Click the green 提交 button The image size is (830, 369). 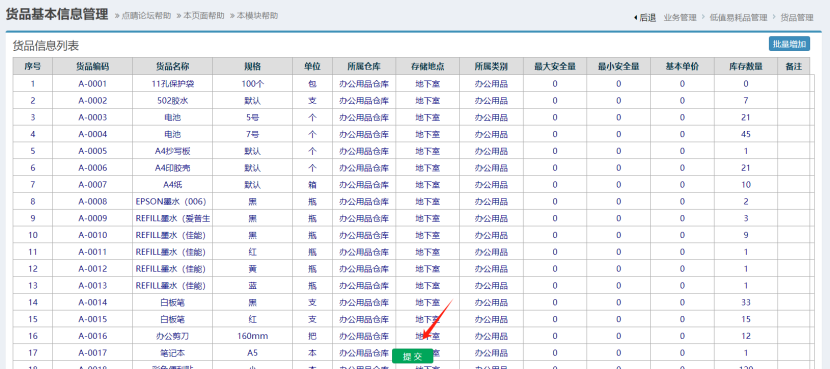(x=412, y=357)
